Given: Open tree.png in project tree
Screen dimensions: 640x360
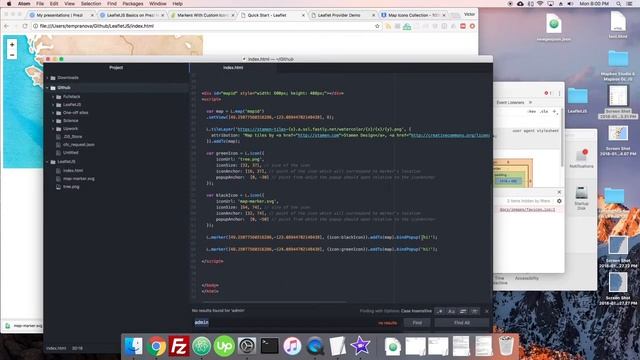Looking at the screenshot, I should pyautogui.click(x=71, y=187).
